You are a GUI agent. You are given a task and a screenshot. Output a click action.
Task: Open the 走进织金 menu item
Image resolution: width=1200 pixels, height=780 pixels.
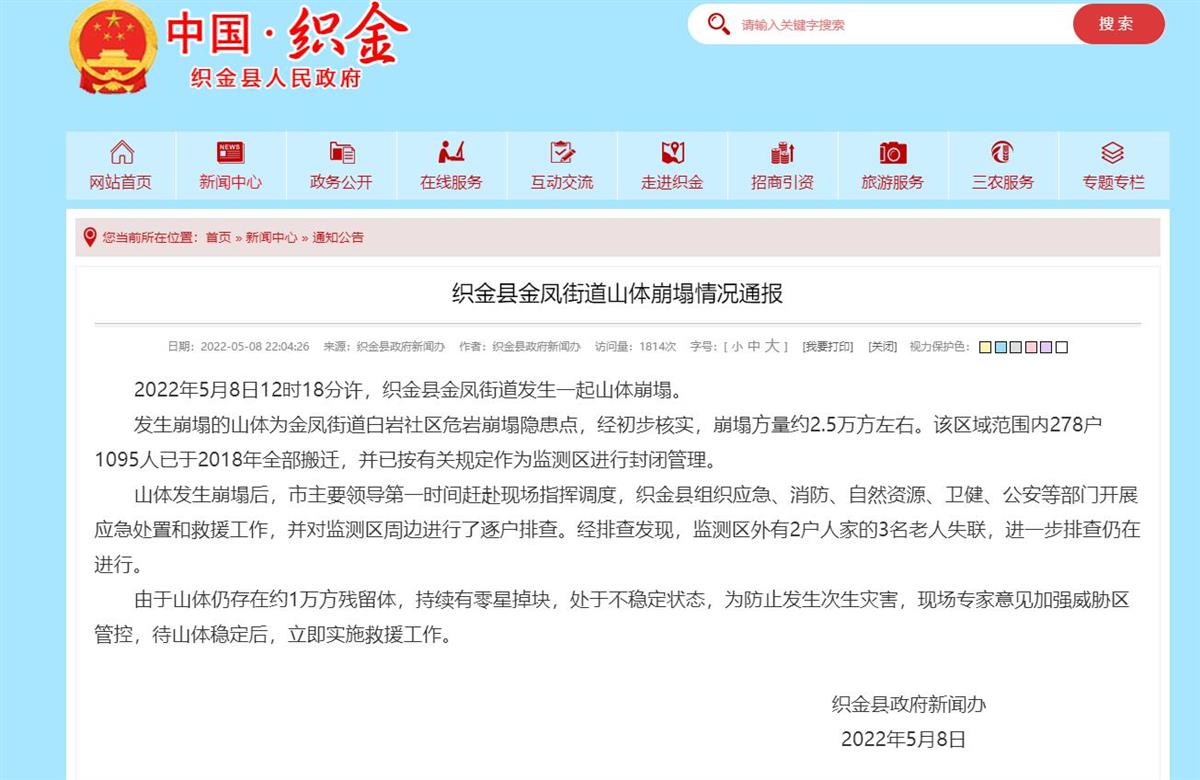point(672,182)
